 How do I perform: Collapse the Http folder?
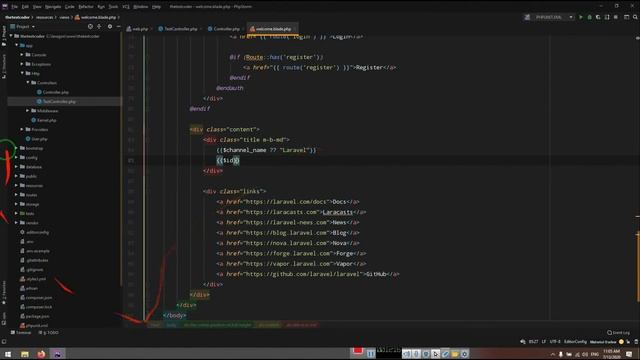(22, 73)
